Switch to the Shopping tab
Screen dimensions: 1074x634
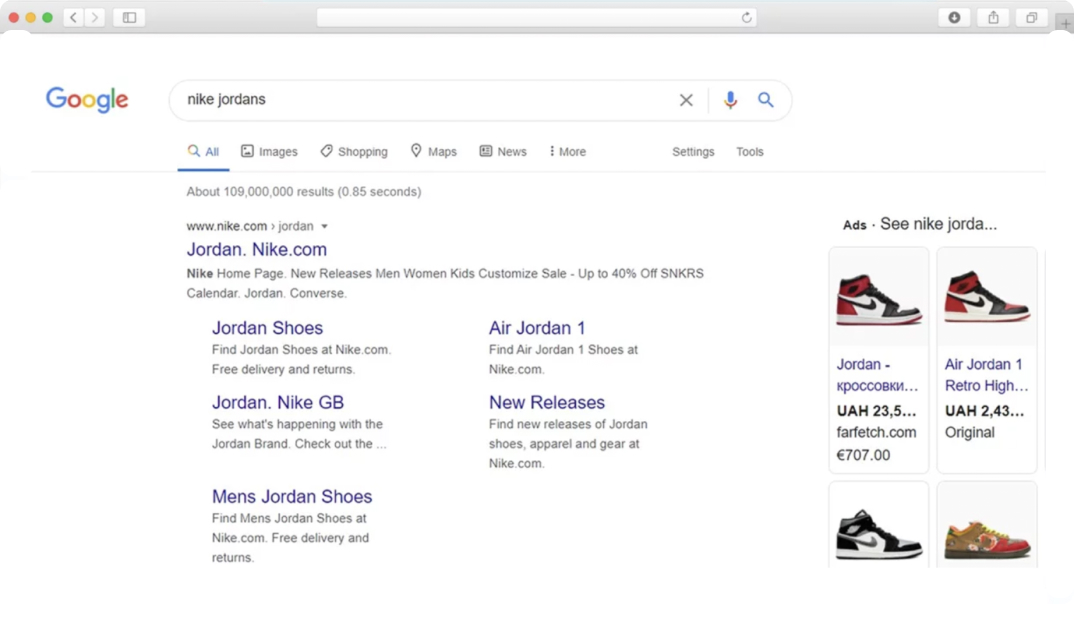(354, 152)
